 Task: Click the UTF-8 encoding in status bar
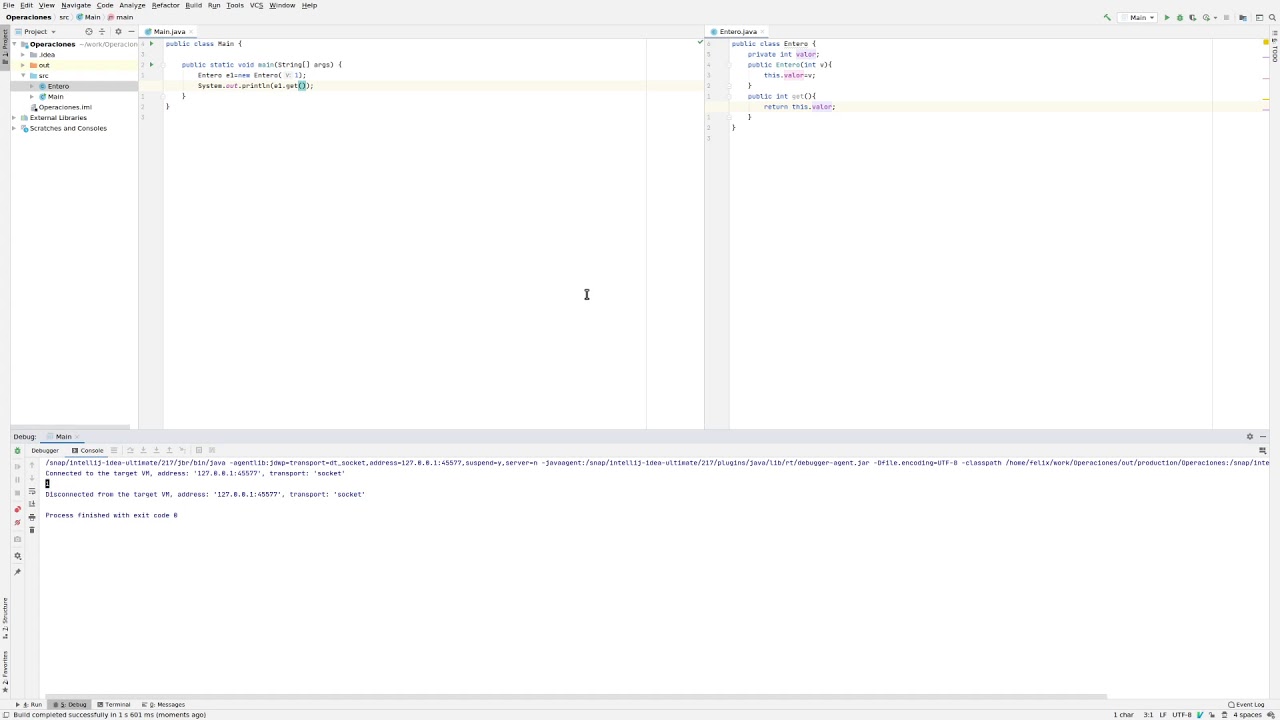[x=1182, y=715]
